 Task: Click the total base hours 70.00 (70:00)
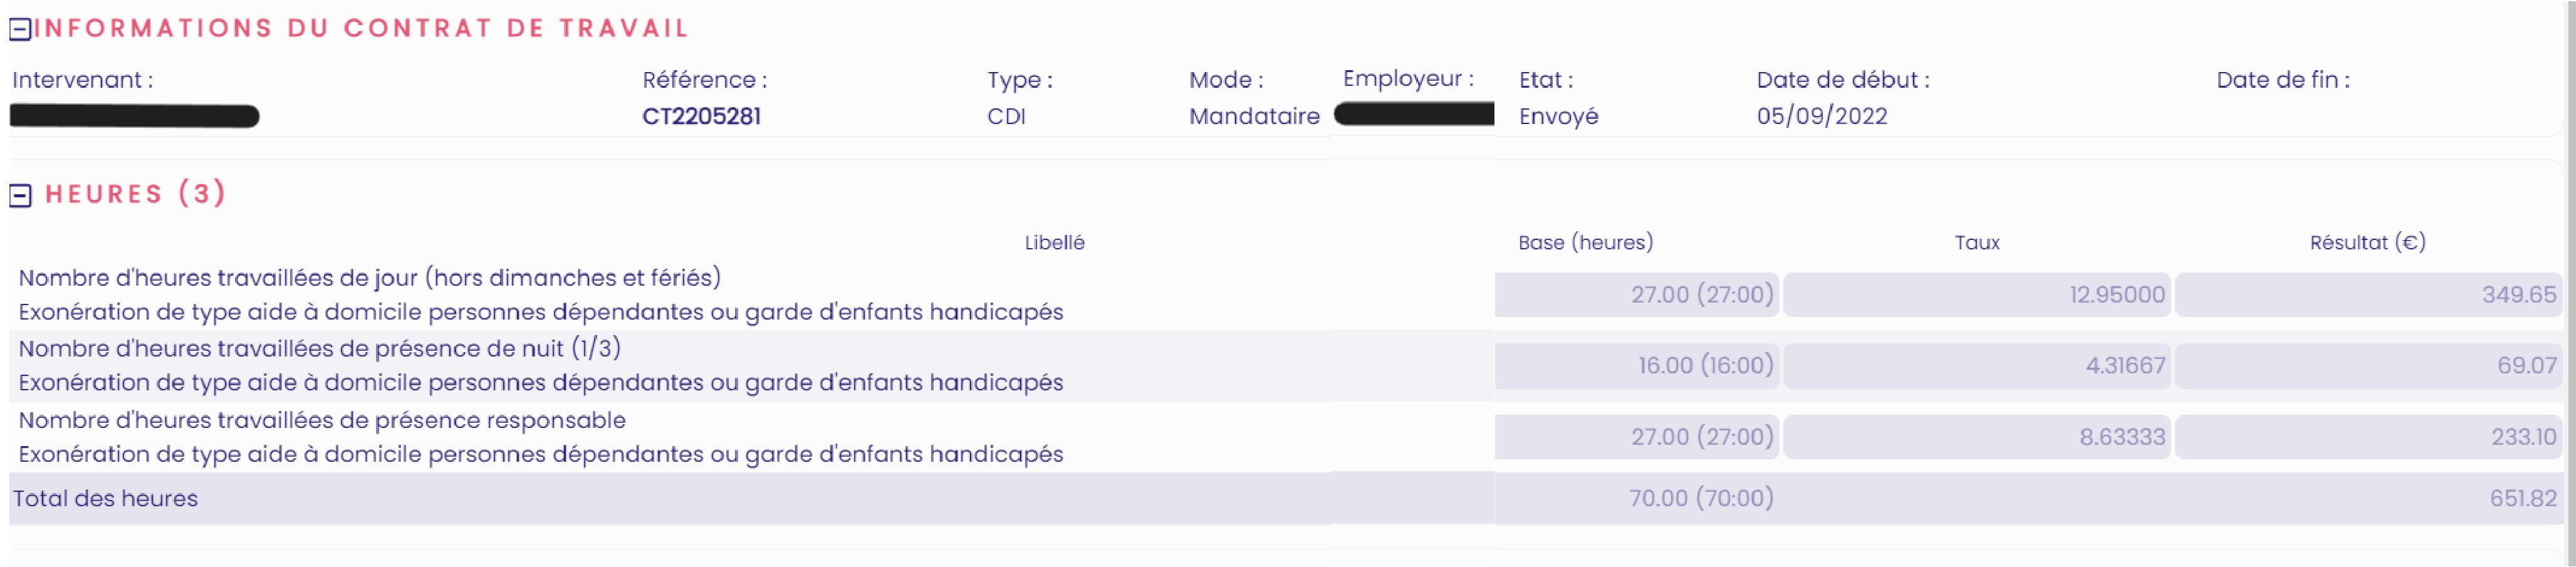[1700, 498]
